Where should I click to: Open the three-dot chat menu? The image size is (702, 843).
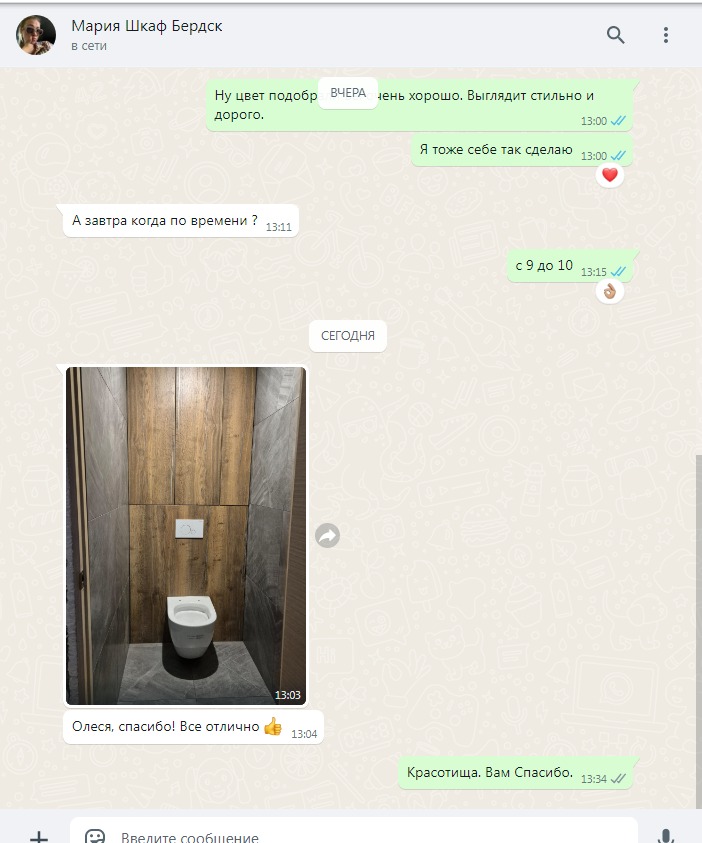coord(665,35)
